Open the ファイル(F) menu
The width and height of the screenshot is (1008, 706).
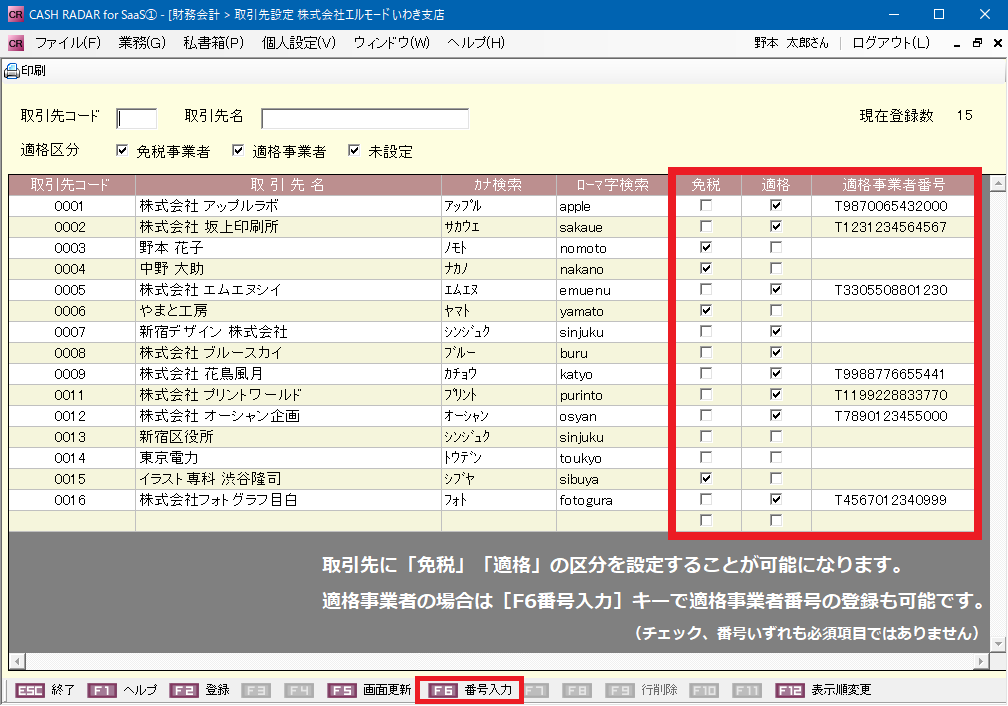(x=68, y=43)
